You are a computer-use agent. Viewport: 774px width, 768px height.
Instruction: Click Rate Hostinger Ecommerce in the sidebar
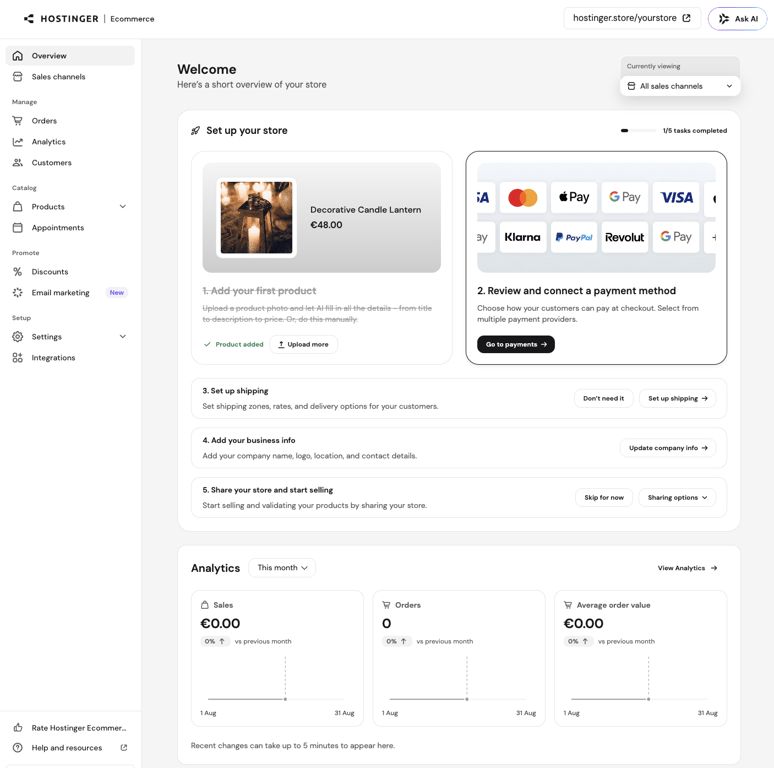[70, 728]
